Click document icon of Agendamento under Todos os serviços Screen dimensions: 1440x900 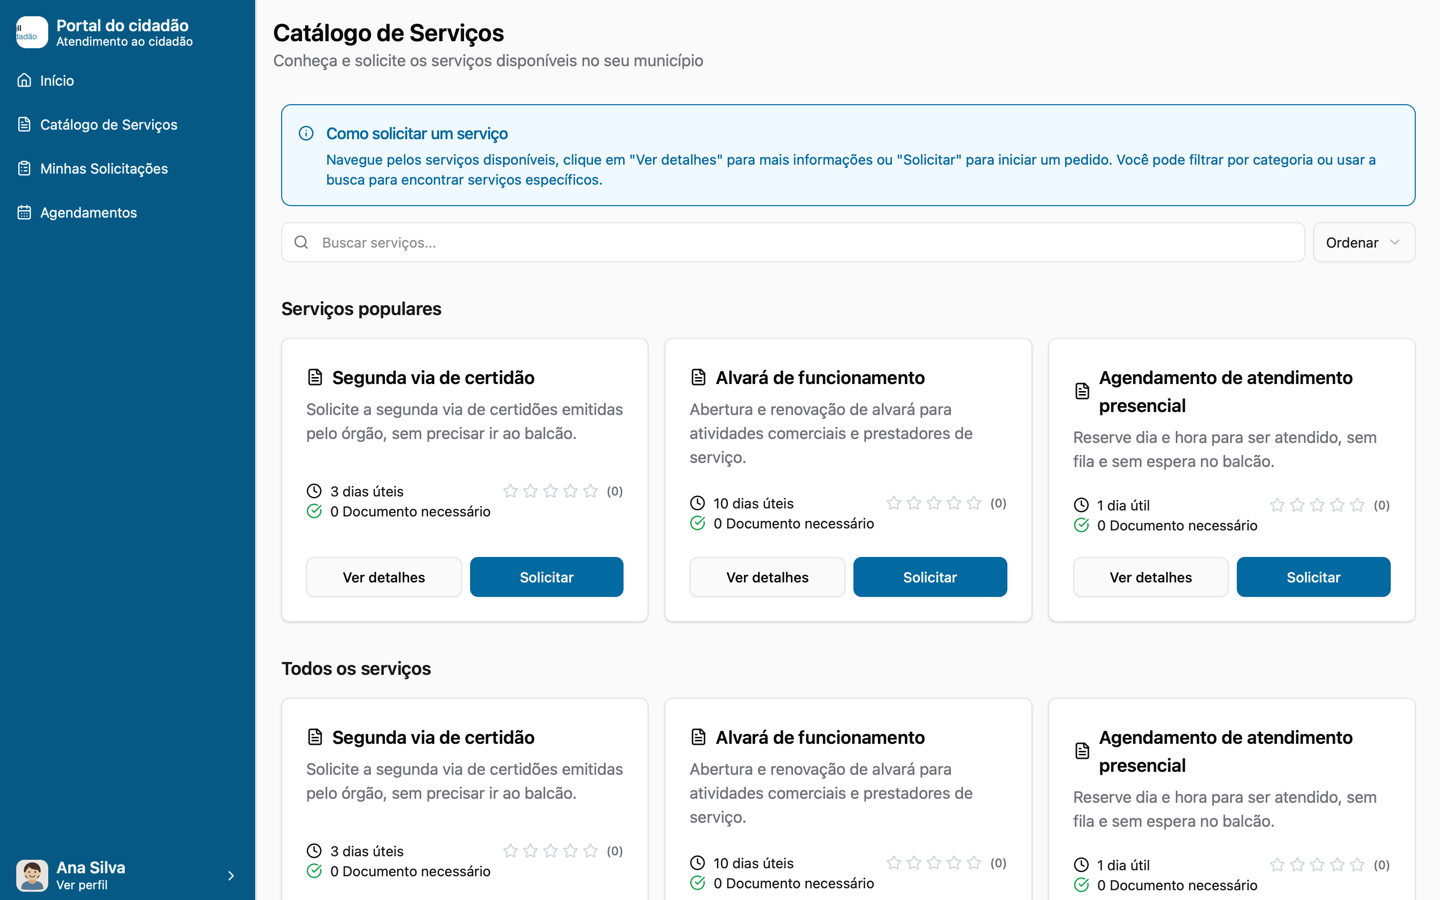tap(1082, 751)
